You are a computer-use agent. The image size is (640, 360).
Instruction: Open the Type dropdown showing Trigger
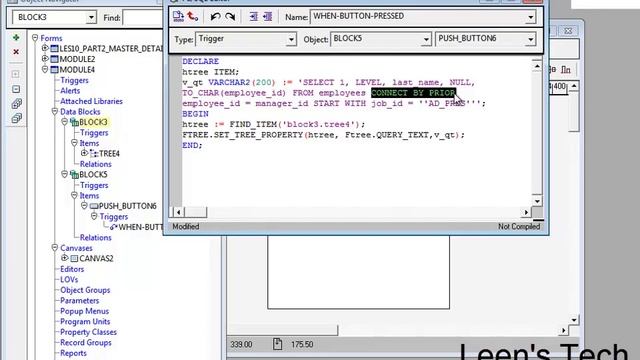pos(291,40)
